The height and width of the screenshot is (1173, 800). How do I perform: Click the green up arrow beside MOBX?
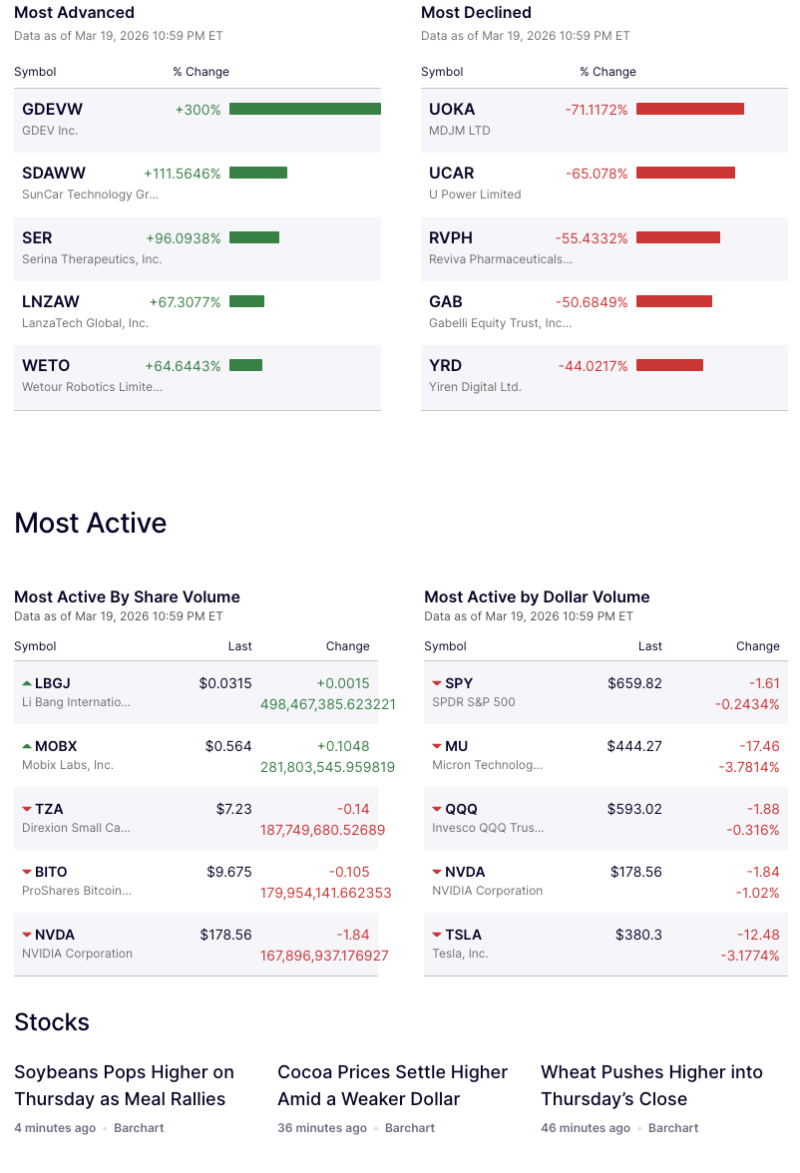click(x=27, y=746)
